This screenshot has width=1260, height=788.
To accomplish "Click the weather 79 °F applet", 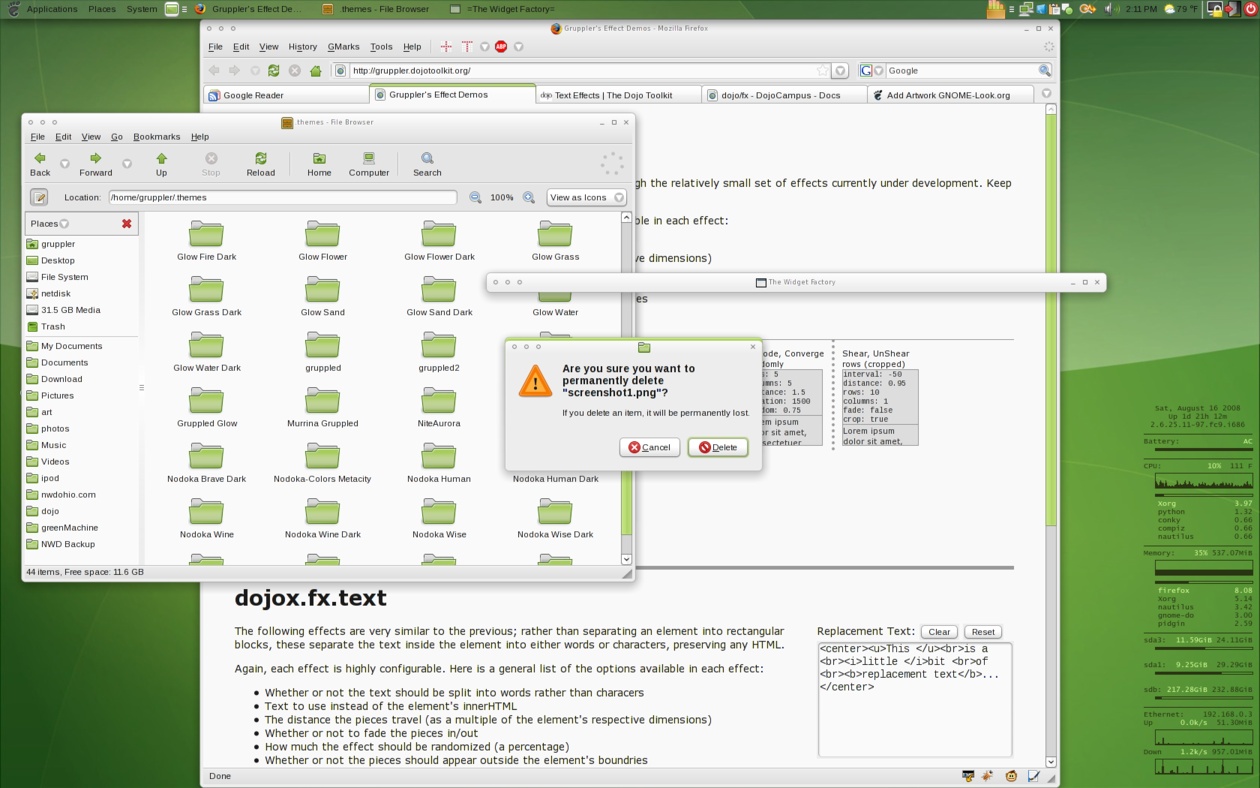I will tap(1181, 9).
